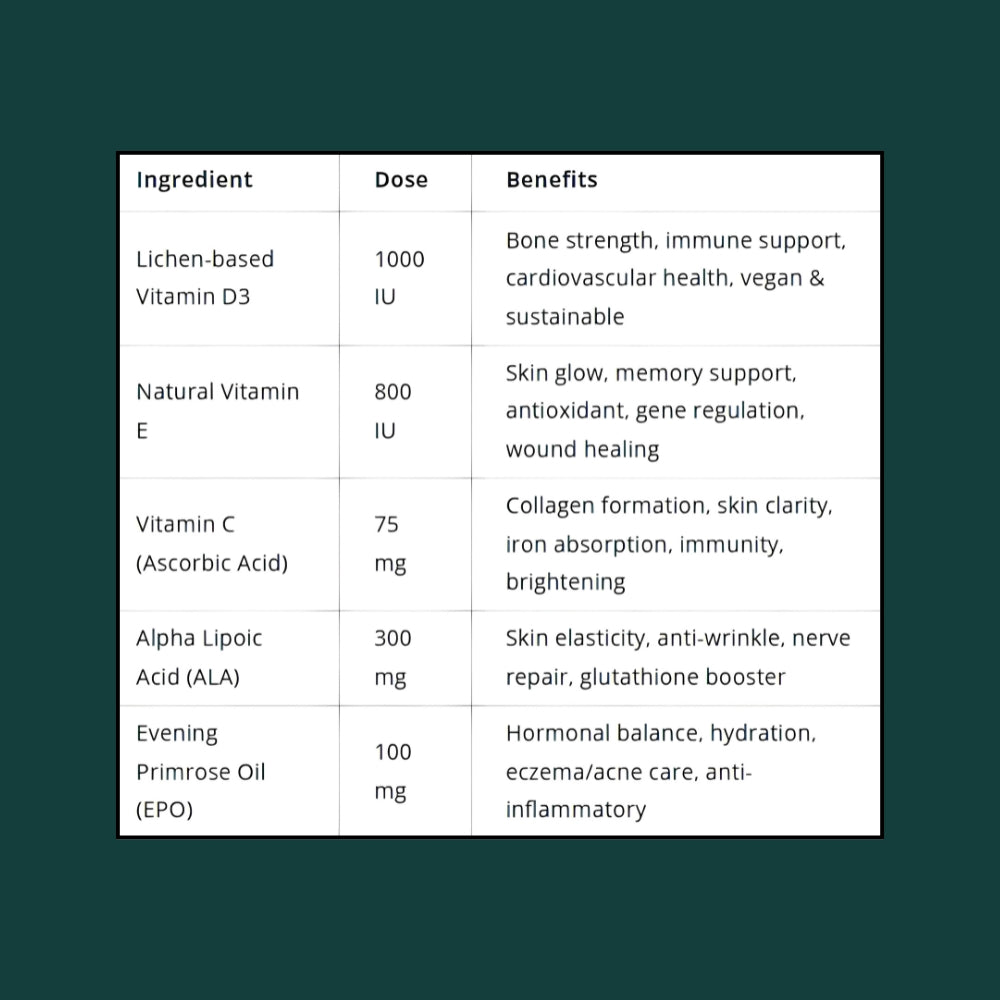
Task: Select the Lichen-based Vitamin D3 cell
Action: coord(205,278)
